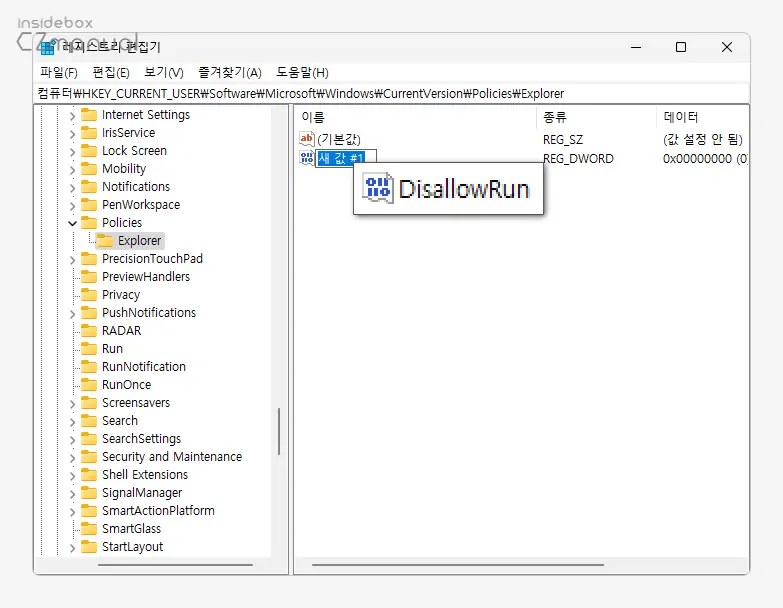Screen dimensions: 783x608
Task: Expand the Shell Extensions key
Action: (72, 475)
